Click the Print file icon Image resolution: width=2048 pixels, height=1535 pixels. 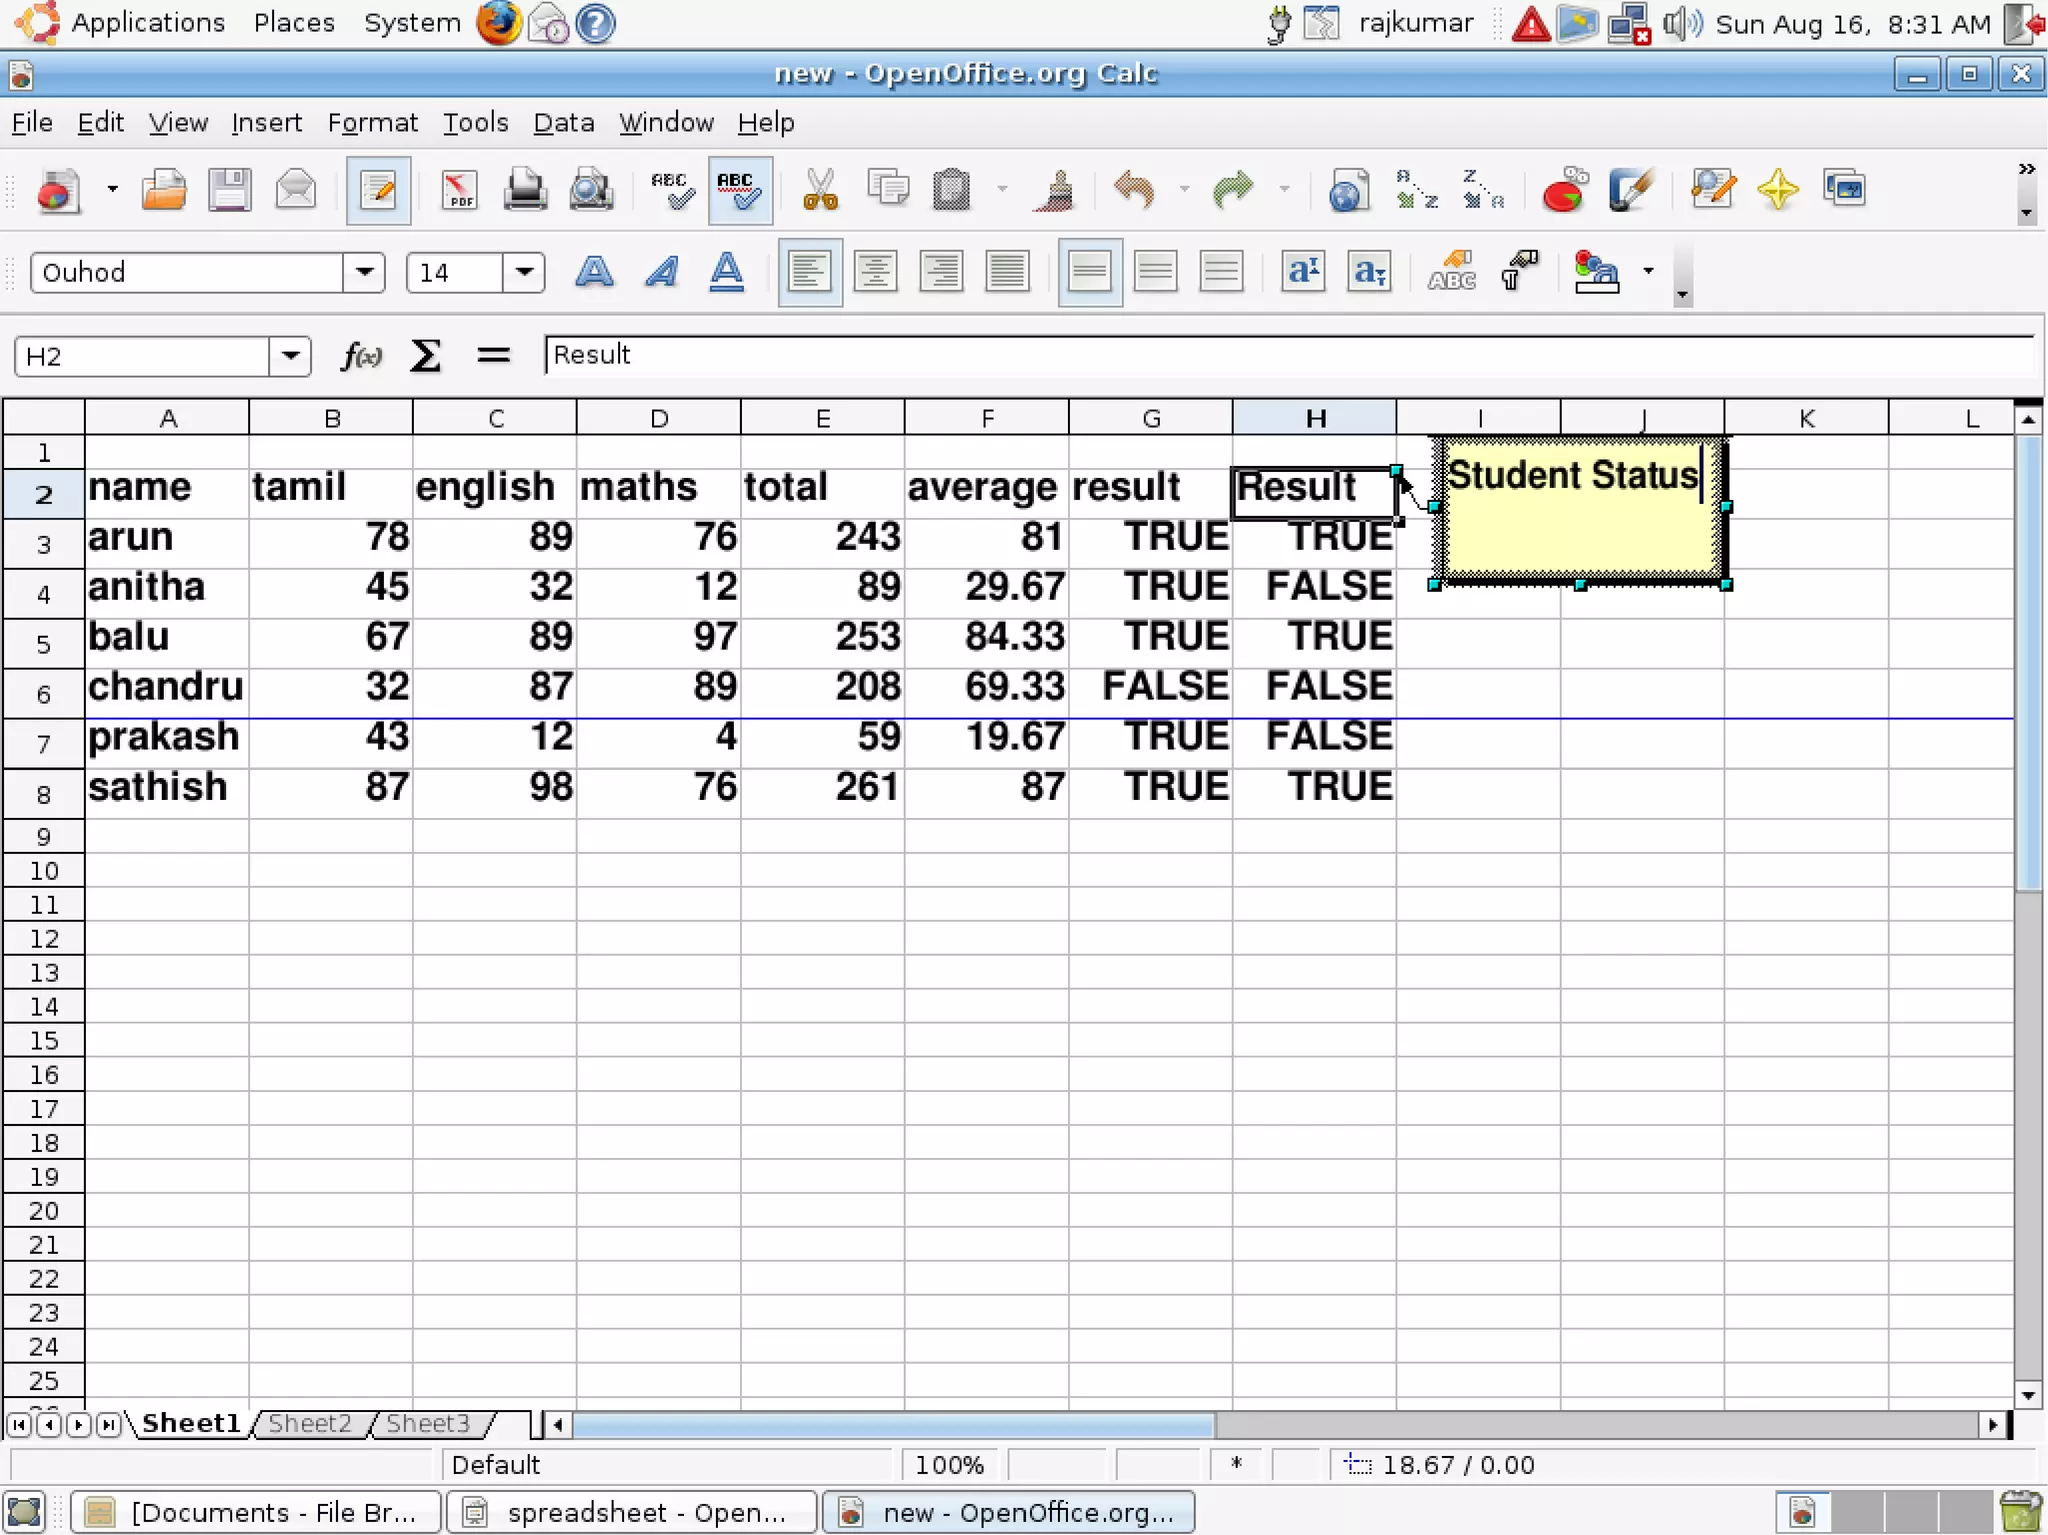[524, 190]
